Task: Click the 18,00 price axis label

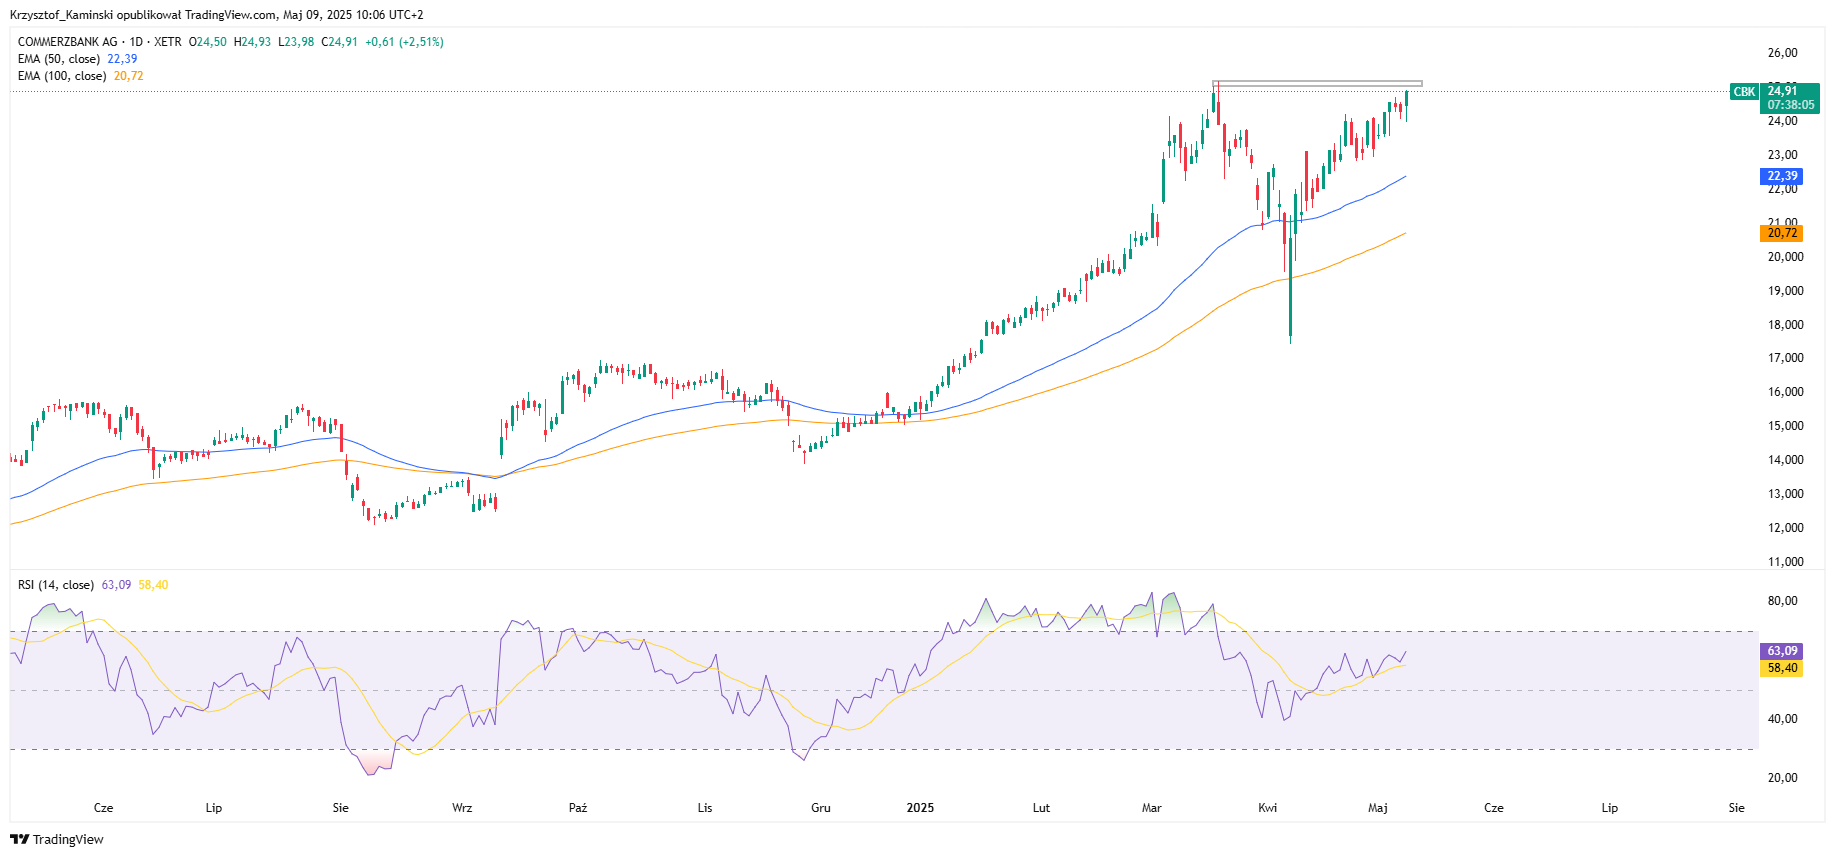Action: tap(1785, 325)
